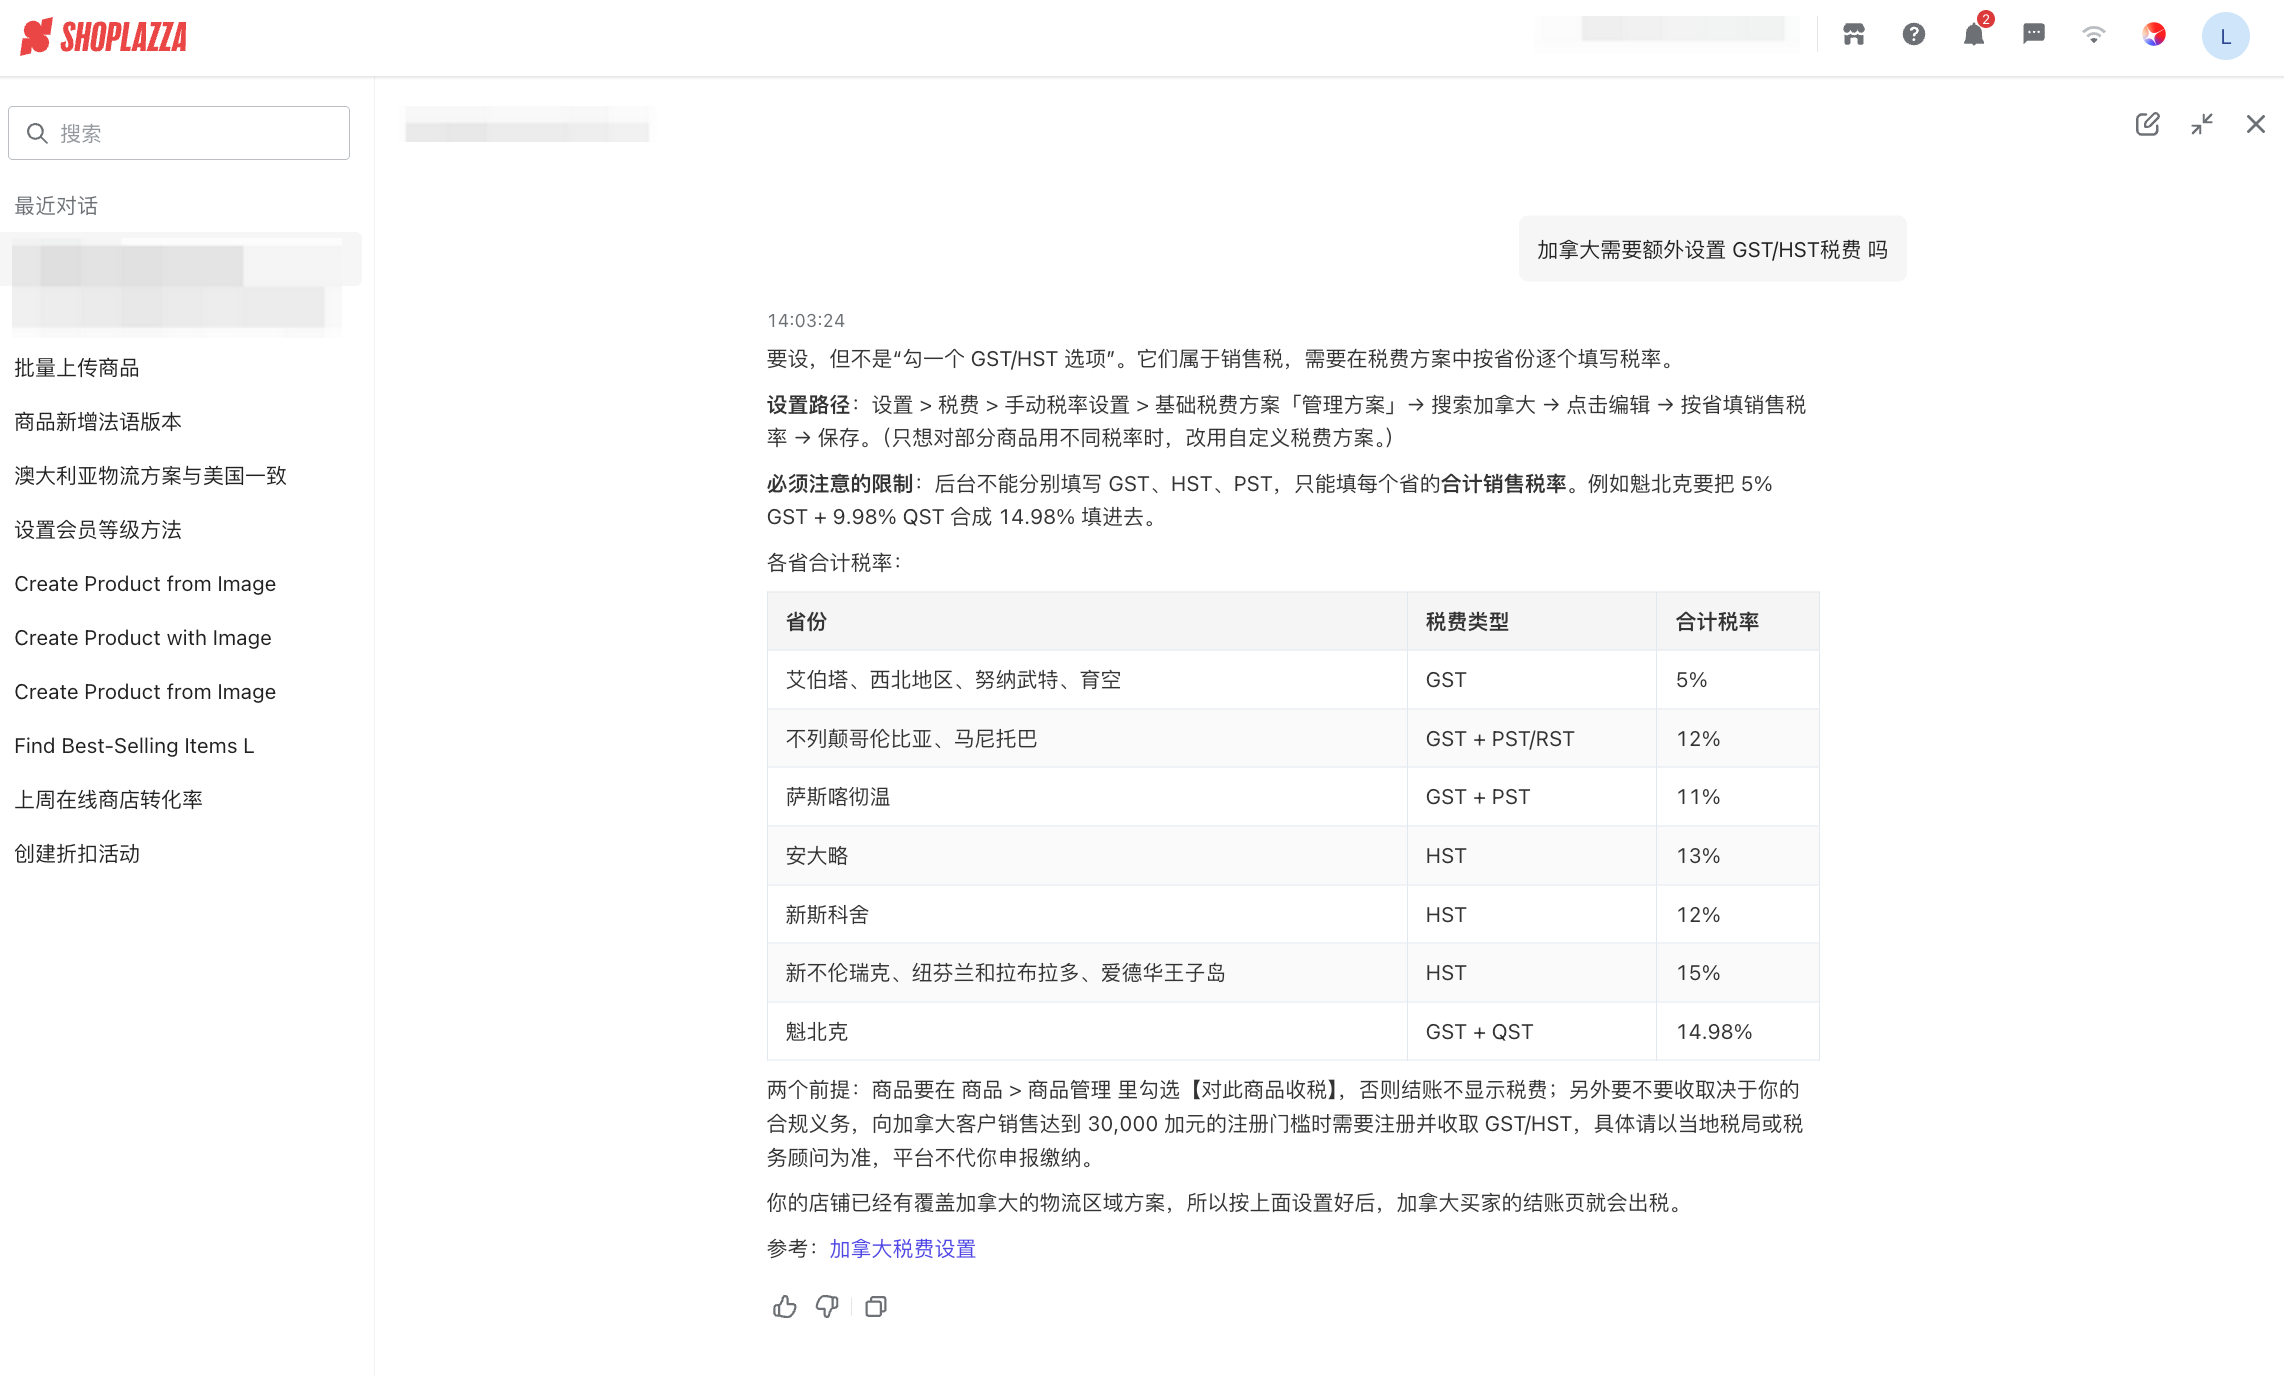Give thumbs up to the answer
Screen dimensions: 2284x1376
tap(785, 1307)
